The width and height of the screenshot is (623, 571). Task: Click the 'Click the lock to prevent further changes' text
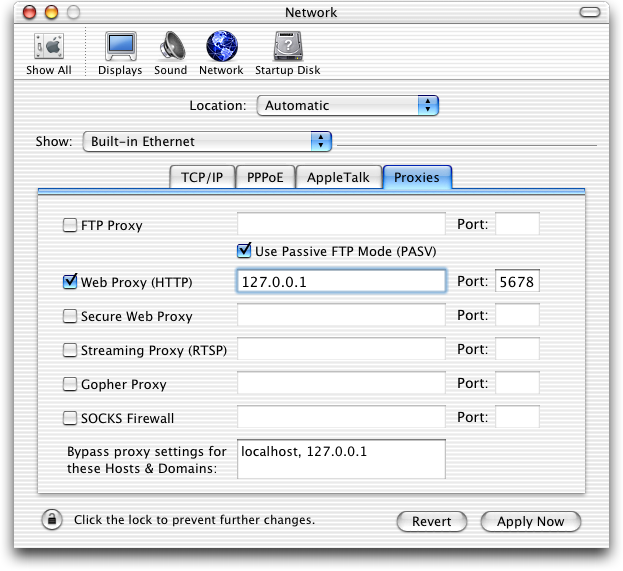click(194, 520)
